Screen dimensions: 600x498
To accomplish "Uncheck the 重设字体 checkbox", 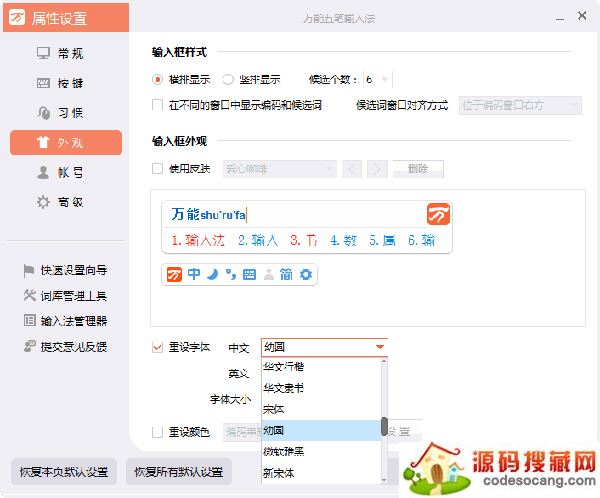I will 157,347.
